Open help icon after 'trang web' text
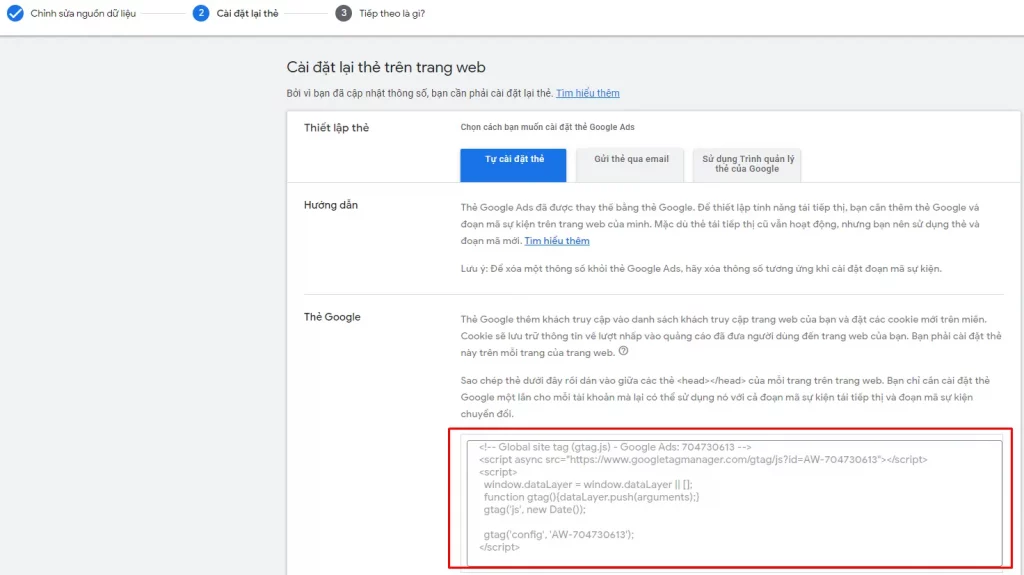The height and width of the screenshot is (575, 1024). coord(624,351)
